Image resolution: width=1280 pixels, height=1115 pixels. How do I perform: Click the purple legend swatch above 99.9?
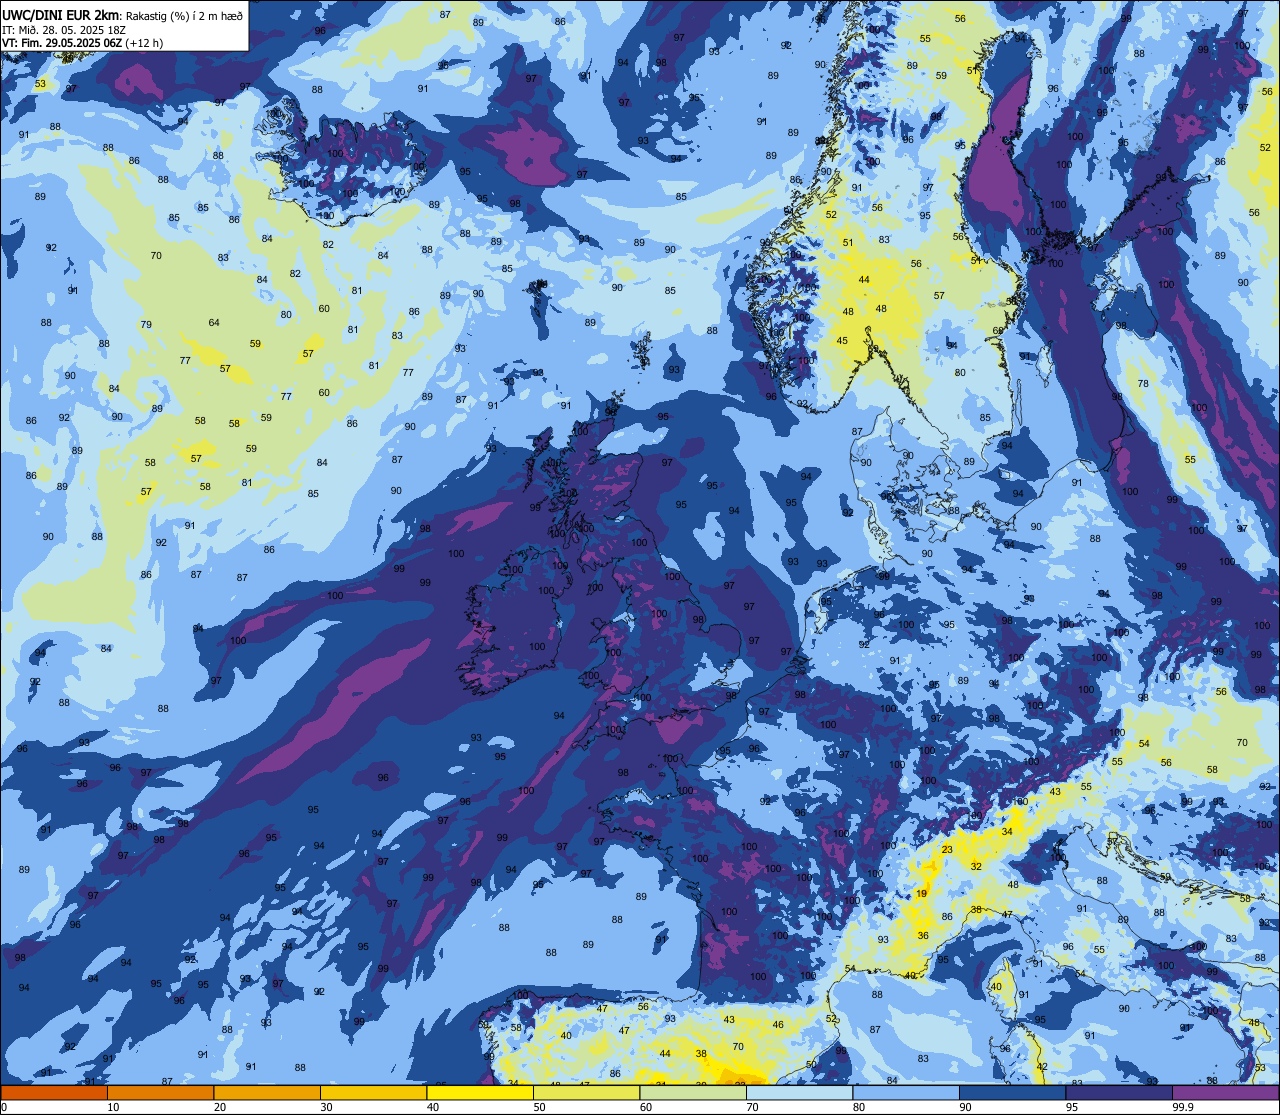click(1225, 1092)
